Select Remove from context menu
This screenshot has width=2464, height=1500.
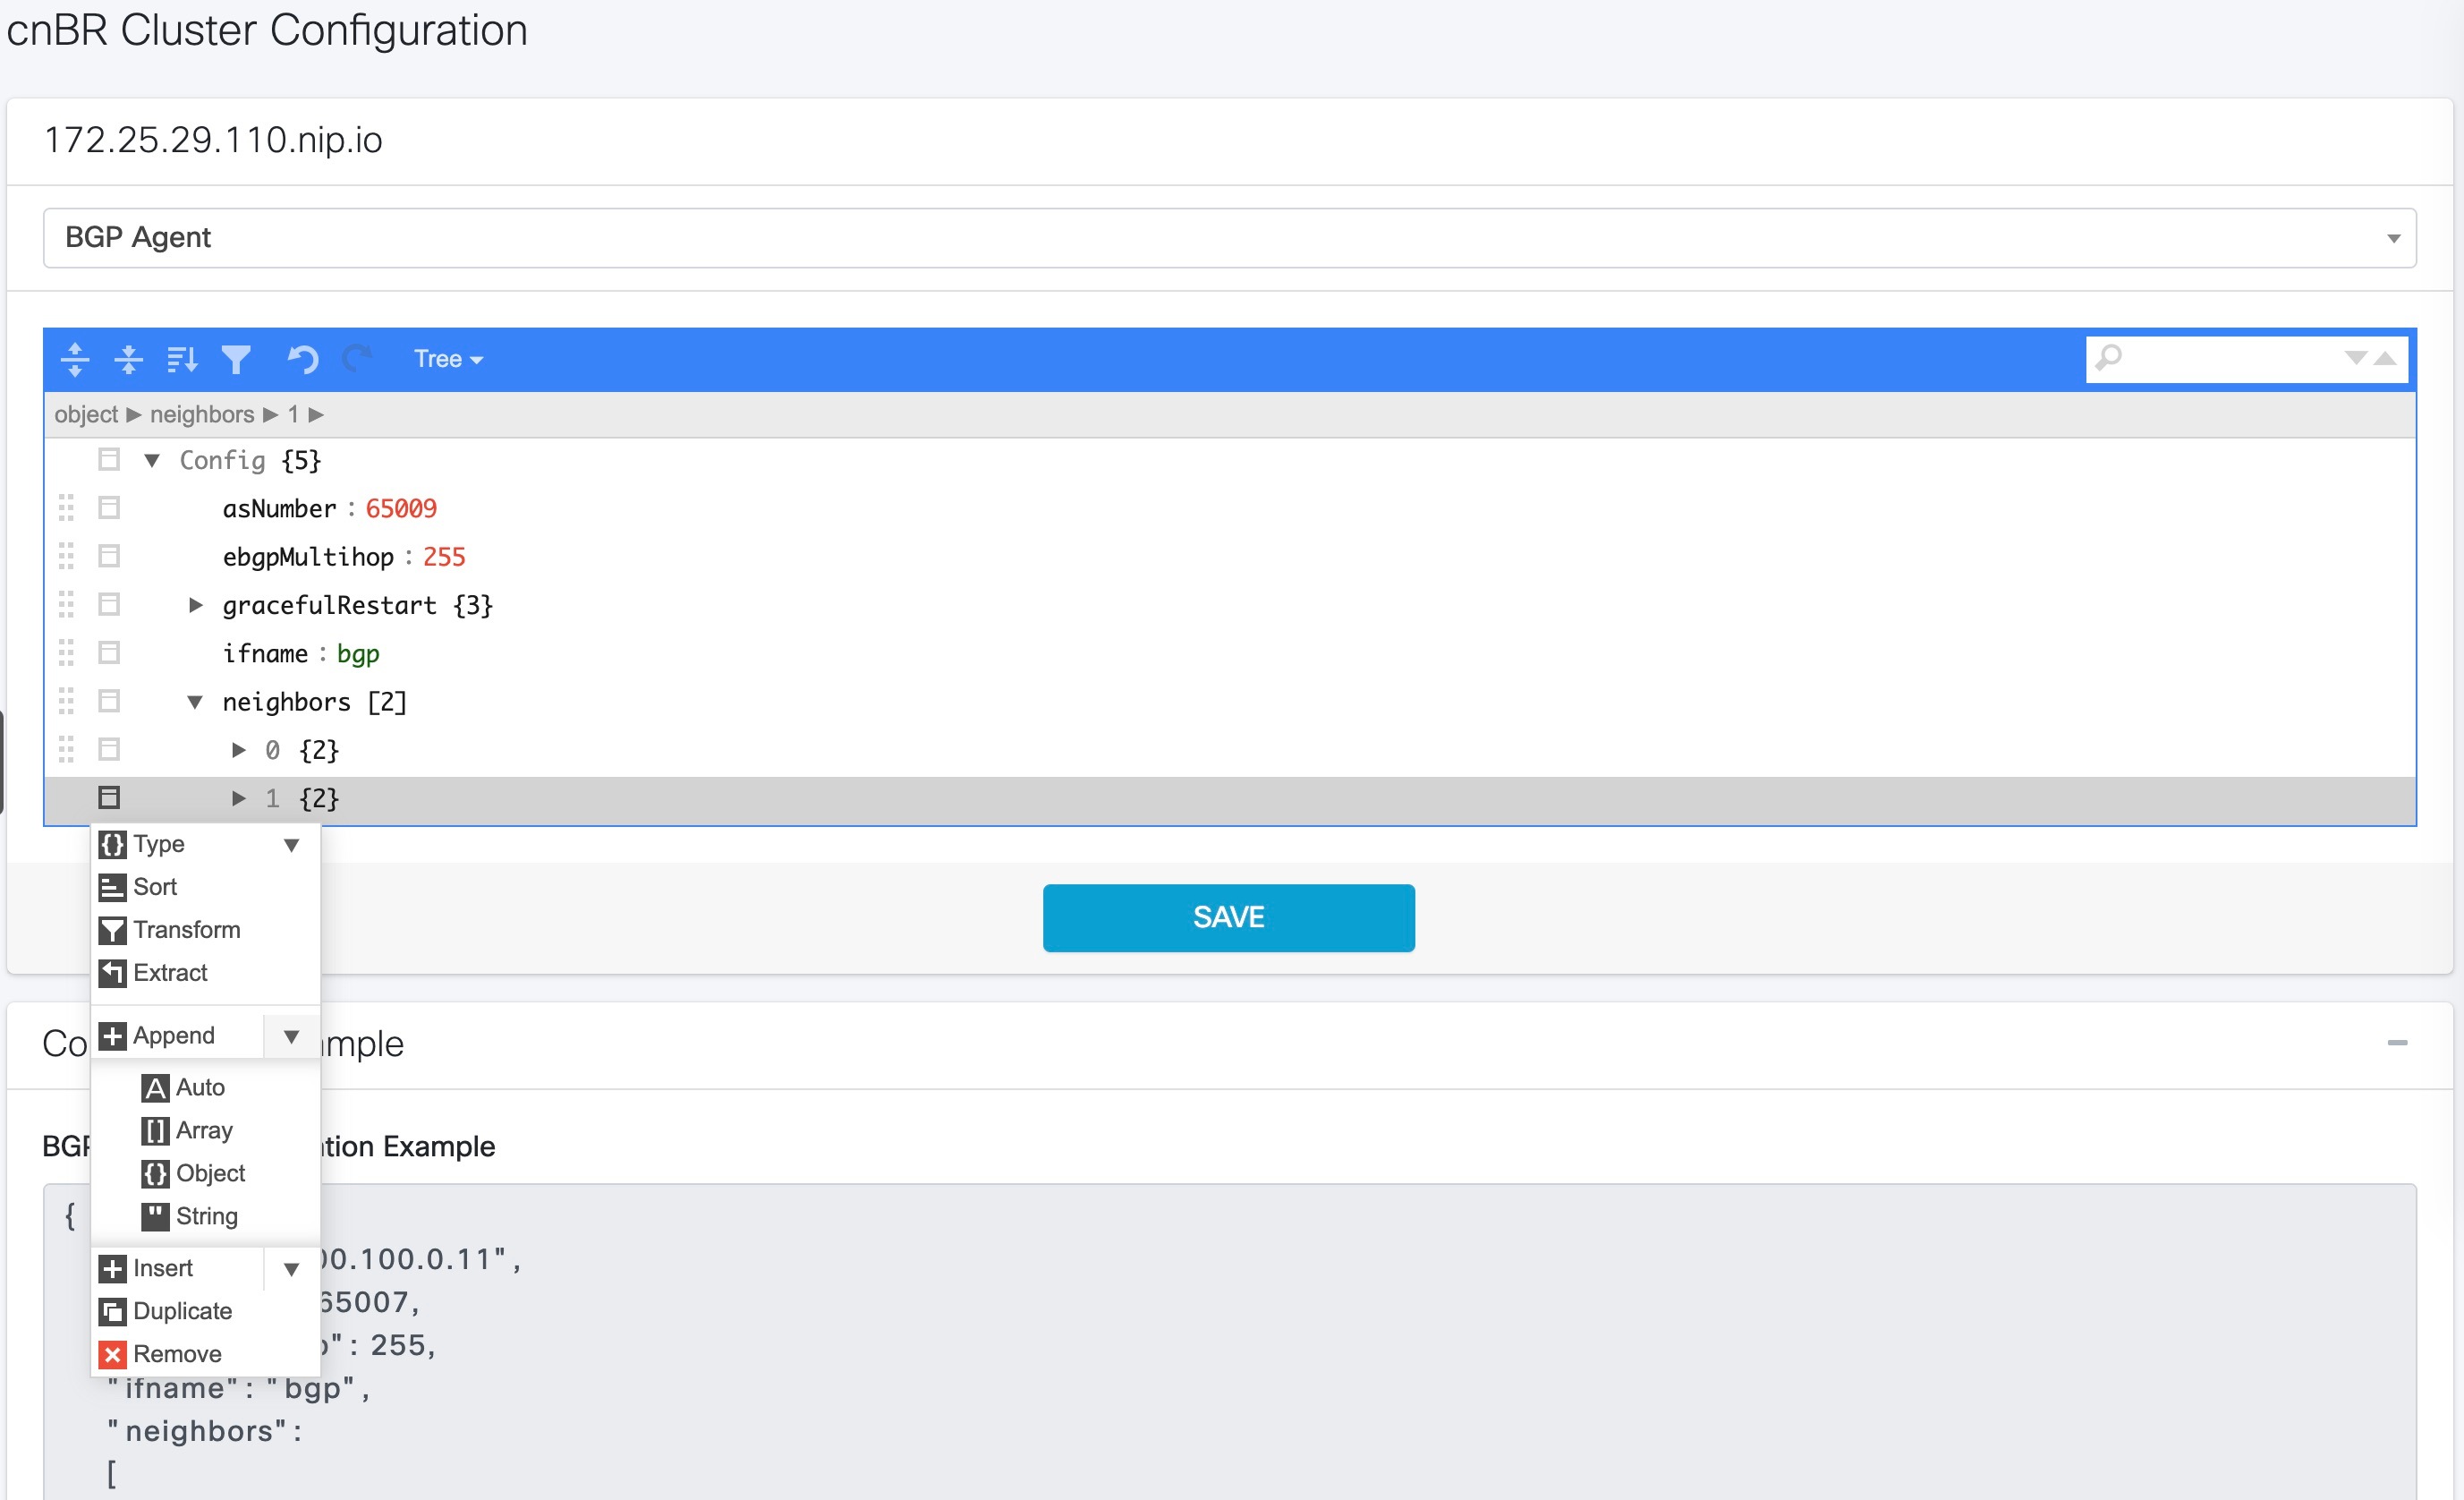pos(176,1352)
